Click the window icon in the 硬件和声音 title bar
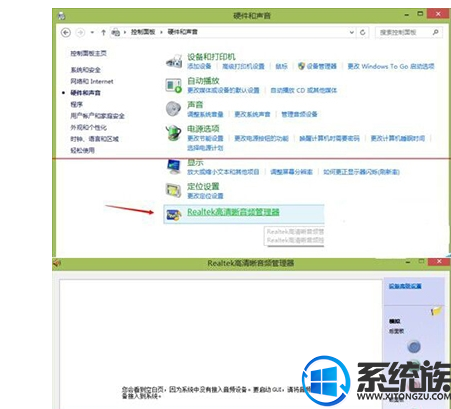The image size is (451, 409). (61, 16)
